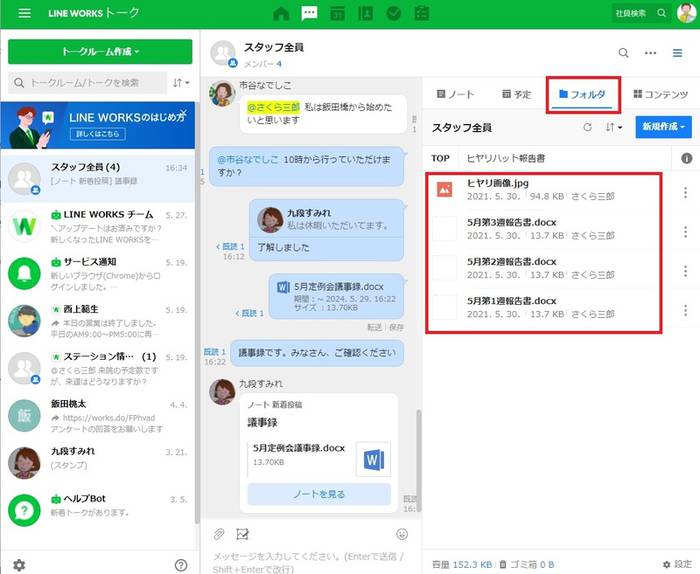700x574 pixels.
Task: Open the help question mark at sidebar bottom
Action: click(x=181, y=565)
